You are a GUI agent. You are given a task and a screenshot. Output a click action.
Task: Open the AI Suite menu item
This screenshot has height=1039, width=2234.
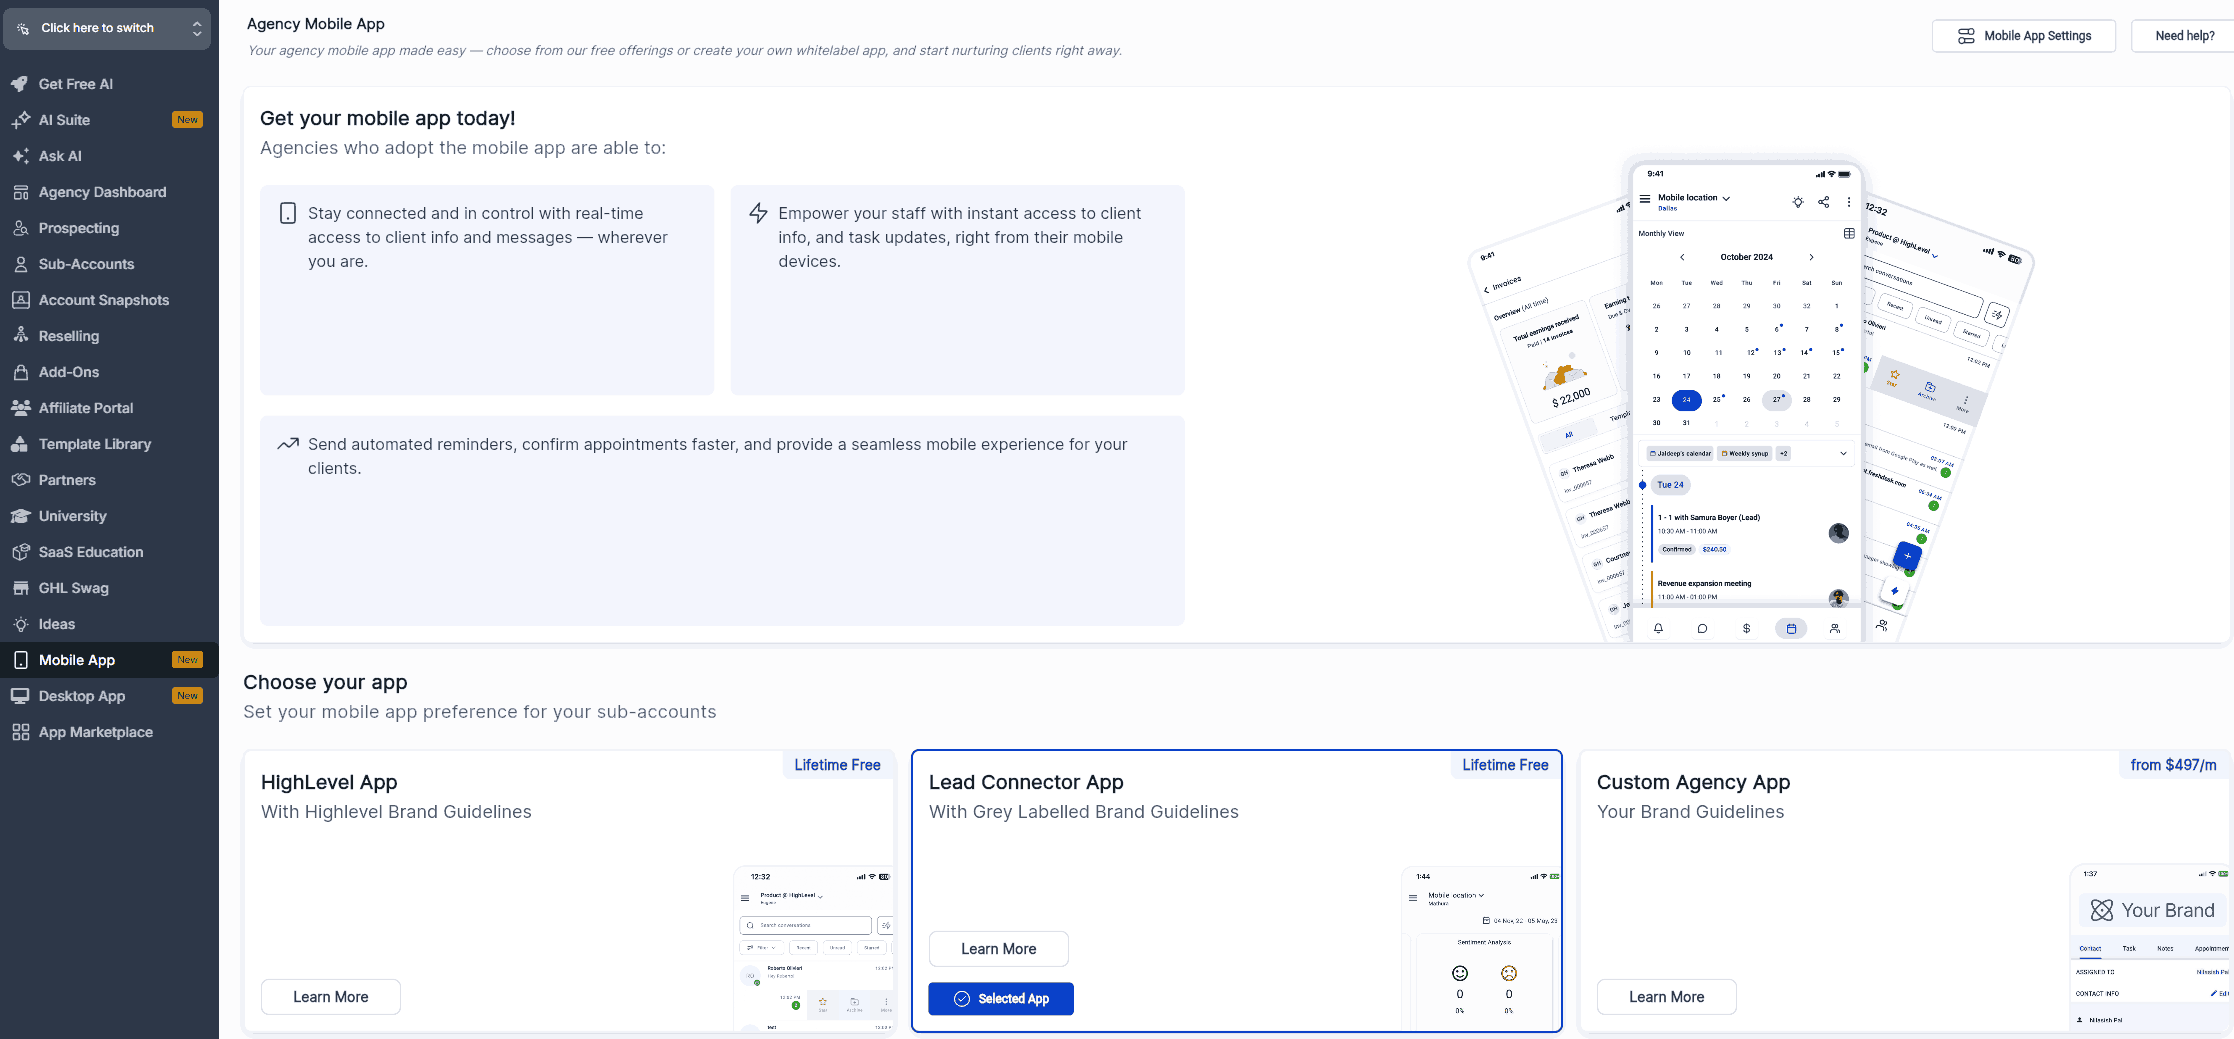[109, 120]
